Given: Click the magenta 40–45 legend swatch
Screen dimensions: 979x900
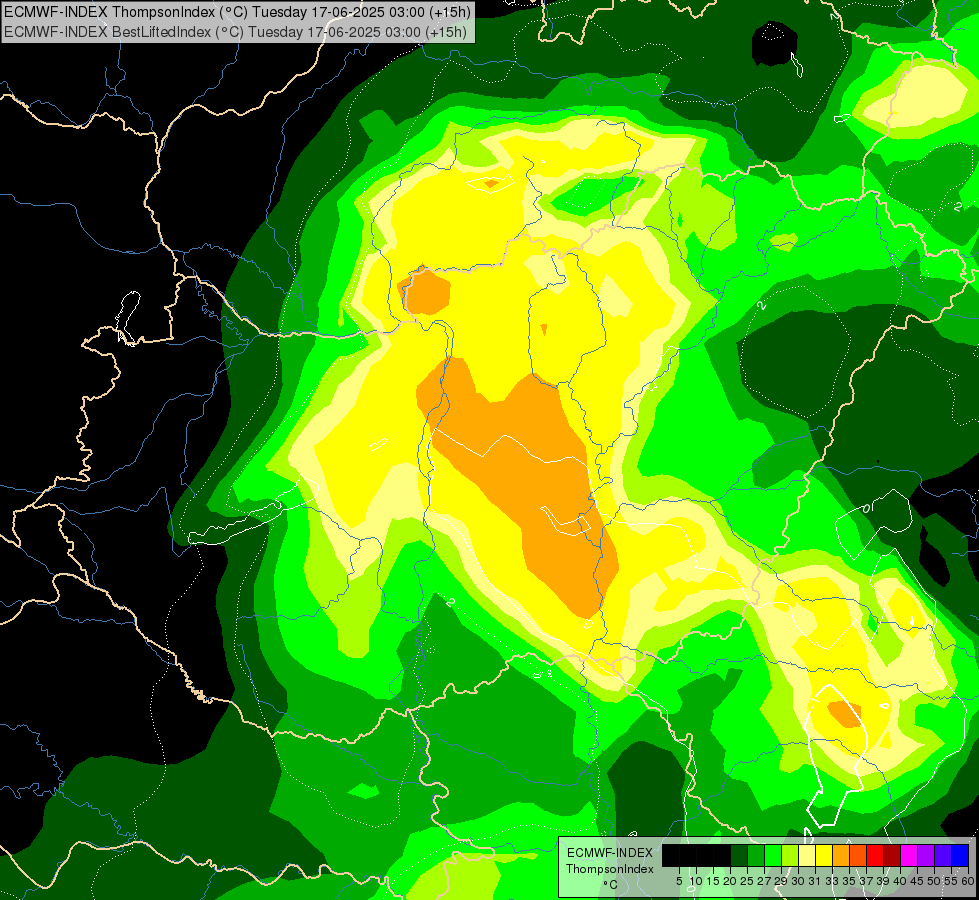Looking at the screenshot, I should click(x=909, y=855).
